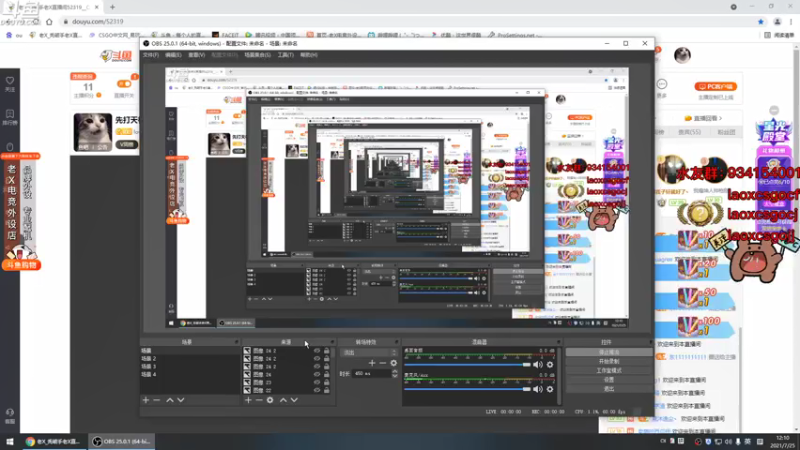Adjust the 麦克风/Aux volume slider
Image resolution: width=800 pixels, height=450 pixels.
click(x=467, y=389)
